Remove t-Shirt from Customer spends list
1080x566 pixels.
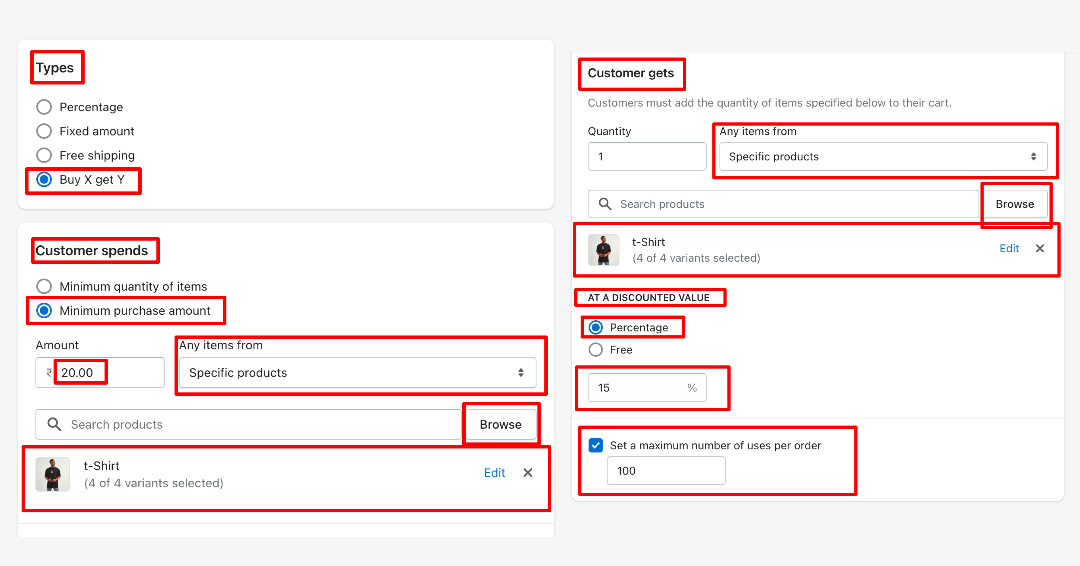pos(528,473)
